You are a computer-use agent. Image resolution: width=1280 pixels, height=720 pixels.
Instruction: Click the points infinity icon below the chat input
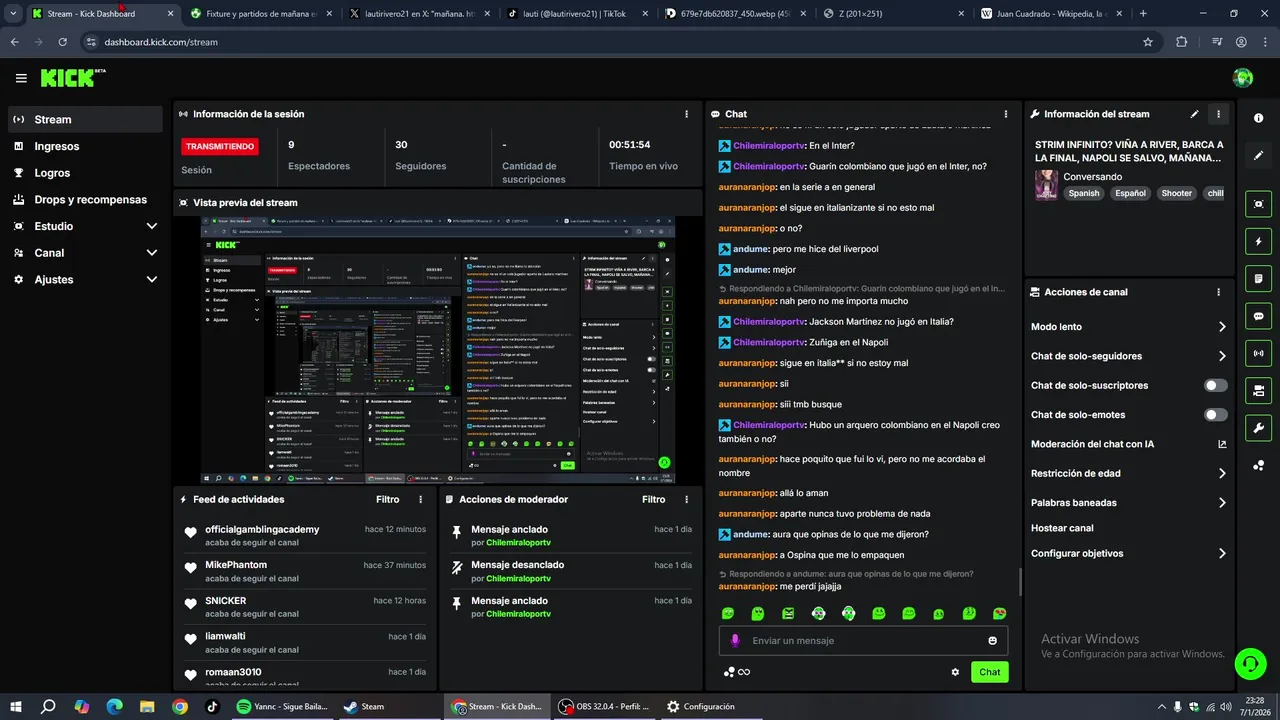(736, 672)
